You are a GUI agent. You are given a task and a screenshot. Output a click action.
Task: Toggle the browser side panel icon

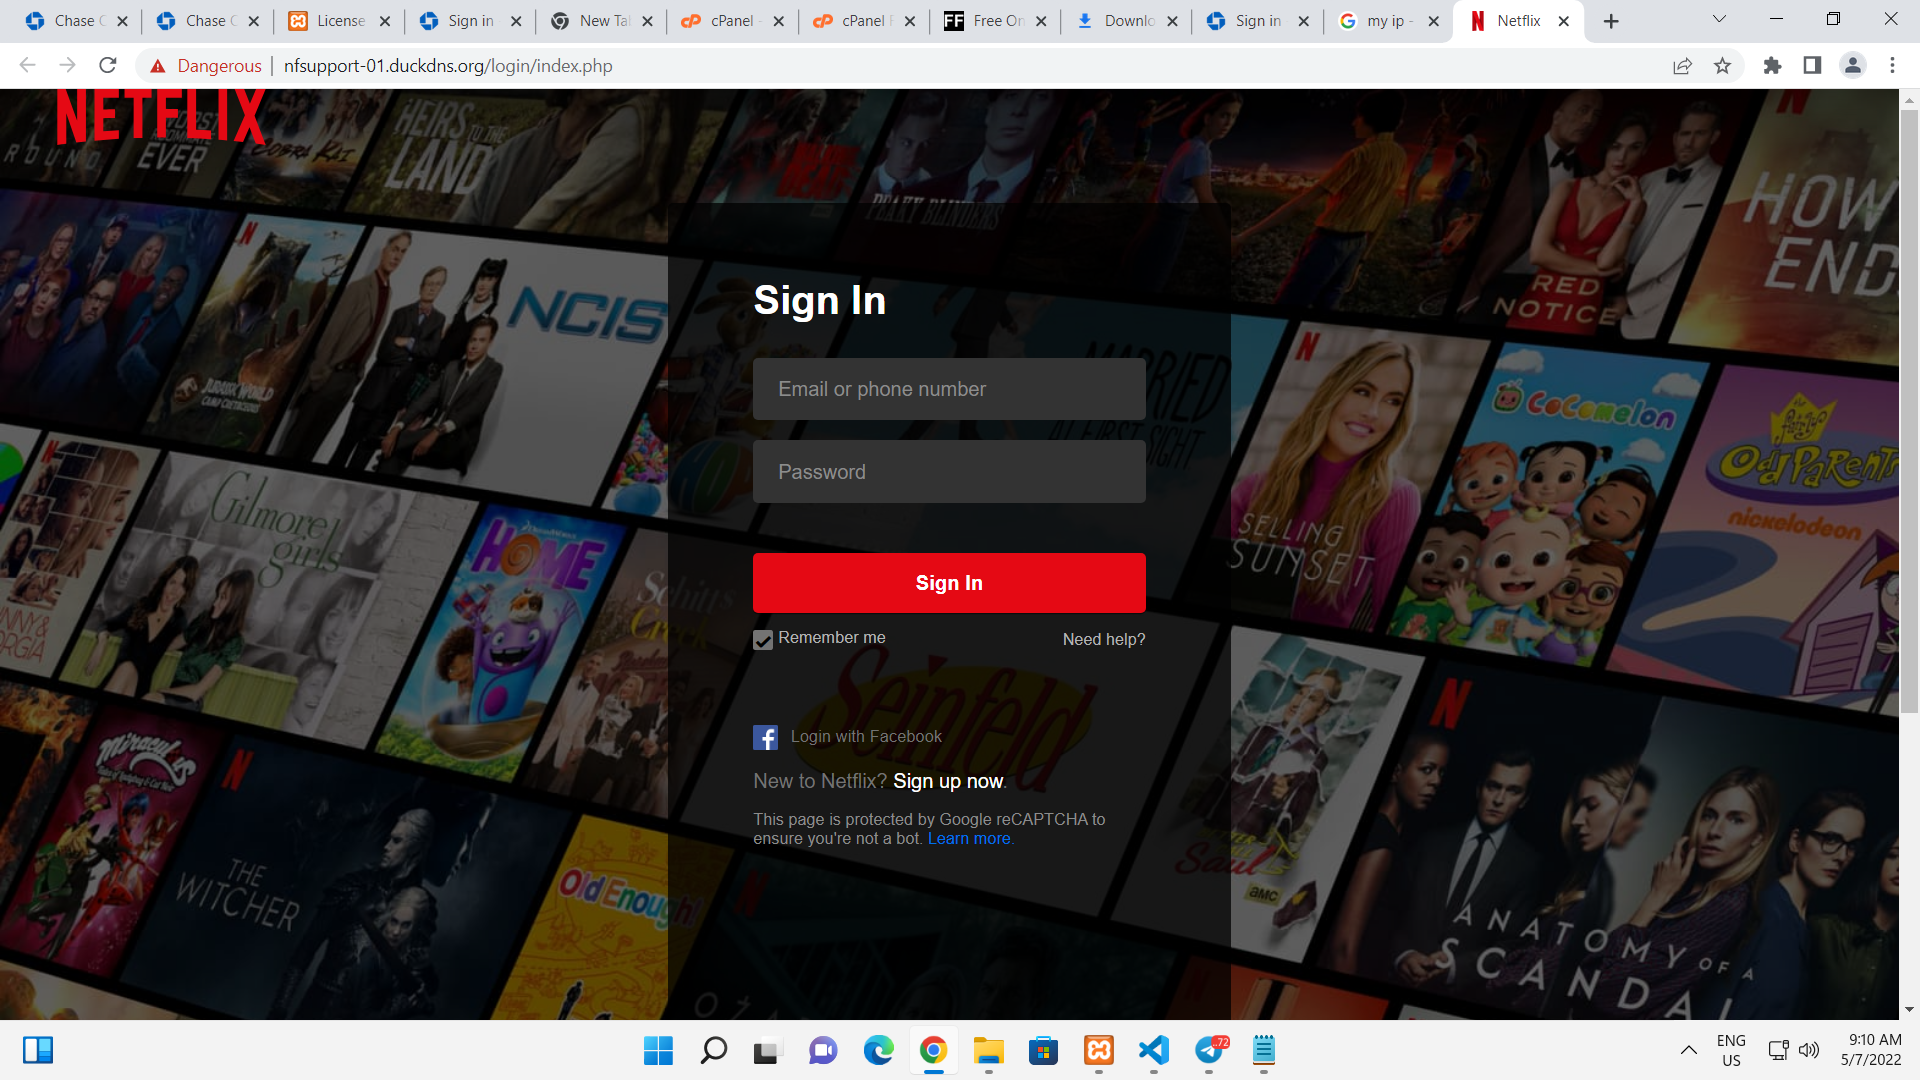[1812, 66]
